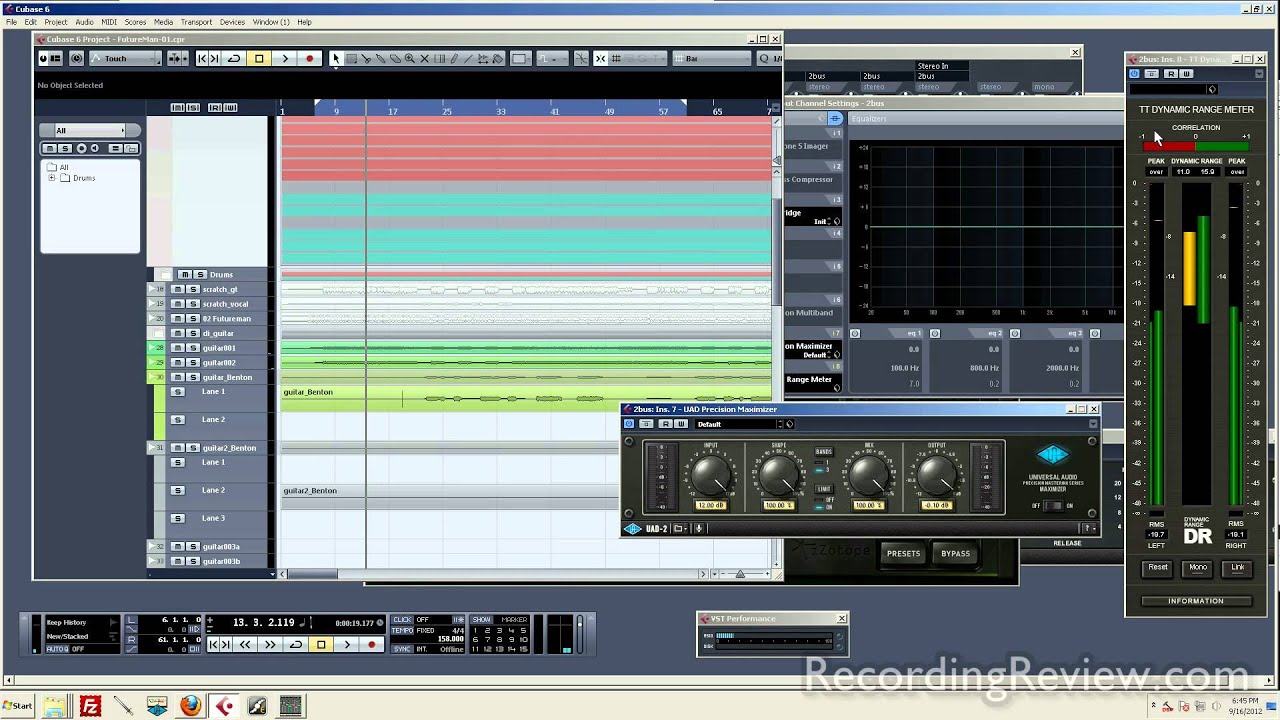Open the File menu

[x=11, y=22]
